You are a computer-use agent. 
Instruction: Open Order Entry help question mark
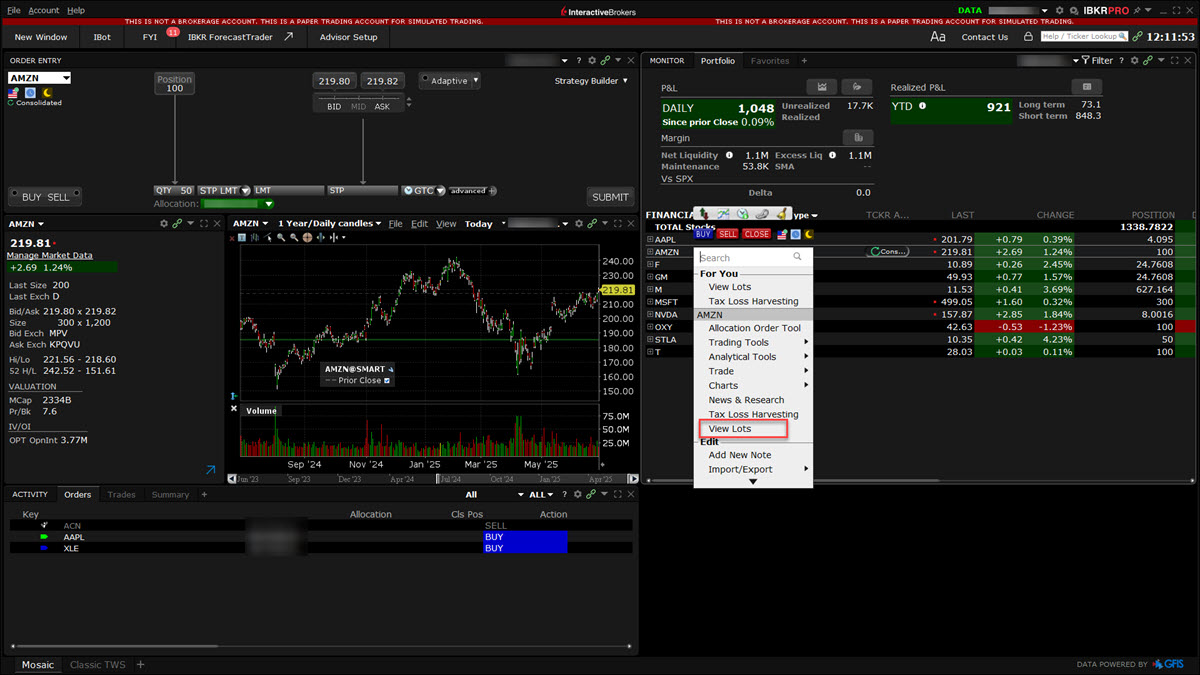coord(579,61)
